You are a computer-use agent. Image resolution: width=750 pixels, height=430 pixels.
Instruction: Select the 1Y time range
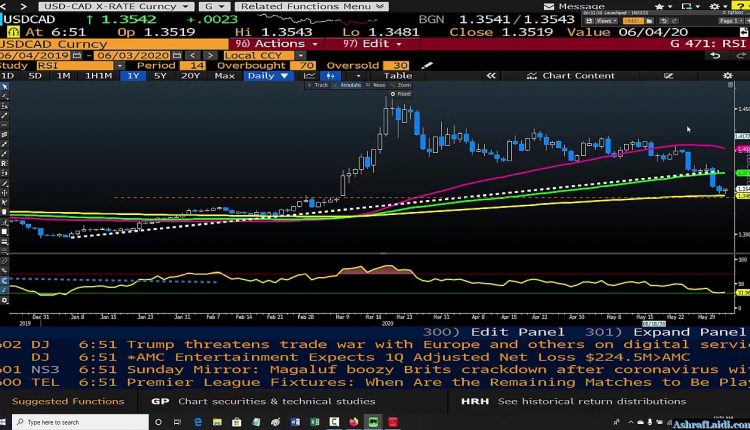133,75
